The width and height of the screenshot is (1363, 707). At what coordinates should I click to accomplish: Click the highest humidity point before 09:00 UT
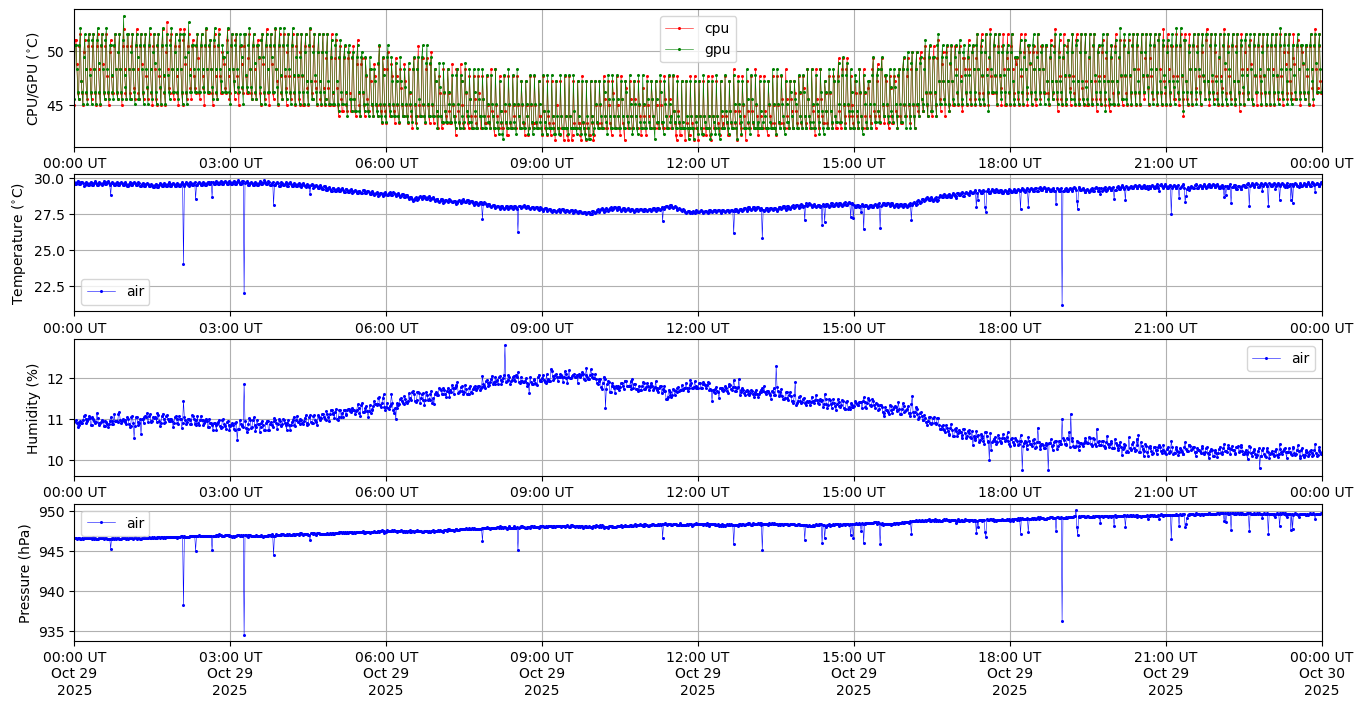click(x=505, y=345)
